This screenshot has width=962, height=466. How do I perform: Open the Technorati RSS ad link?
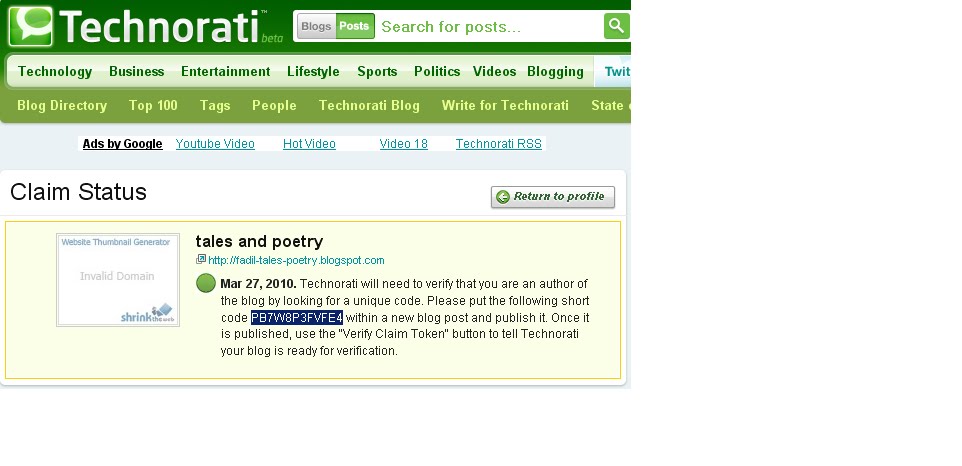click(499, 143)
